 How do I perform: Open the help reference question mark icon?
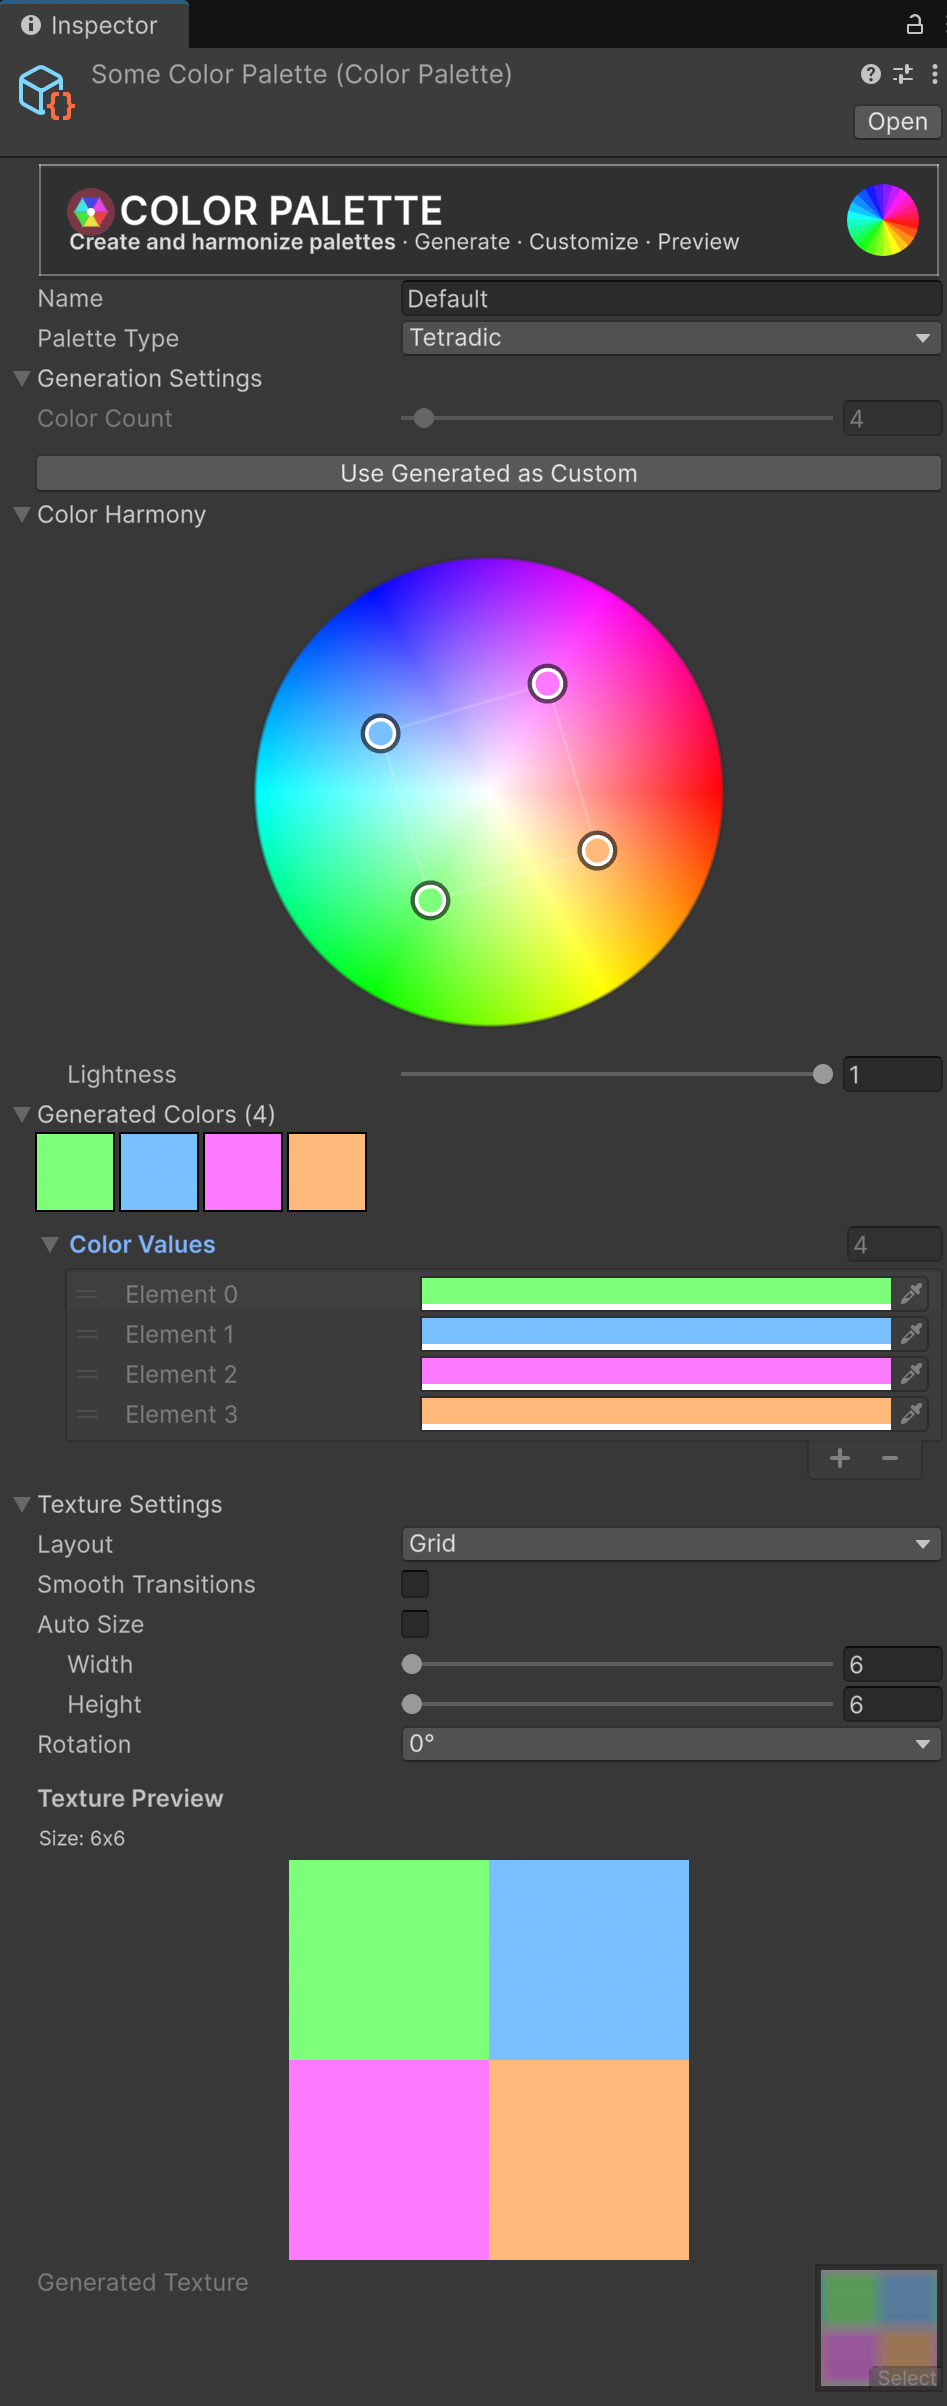pos(870,74)
